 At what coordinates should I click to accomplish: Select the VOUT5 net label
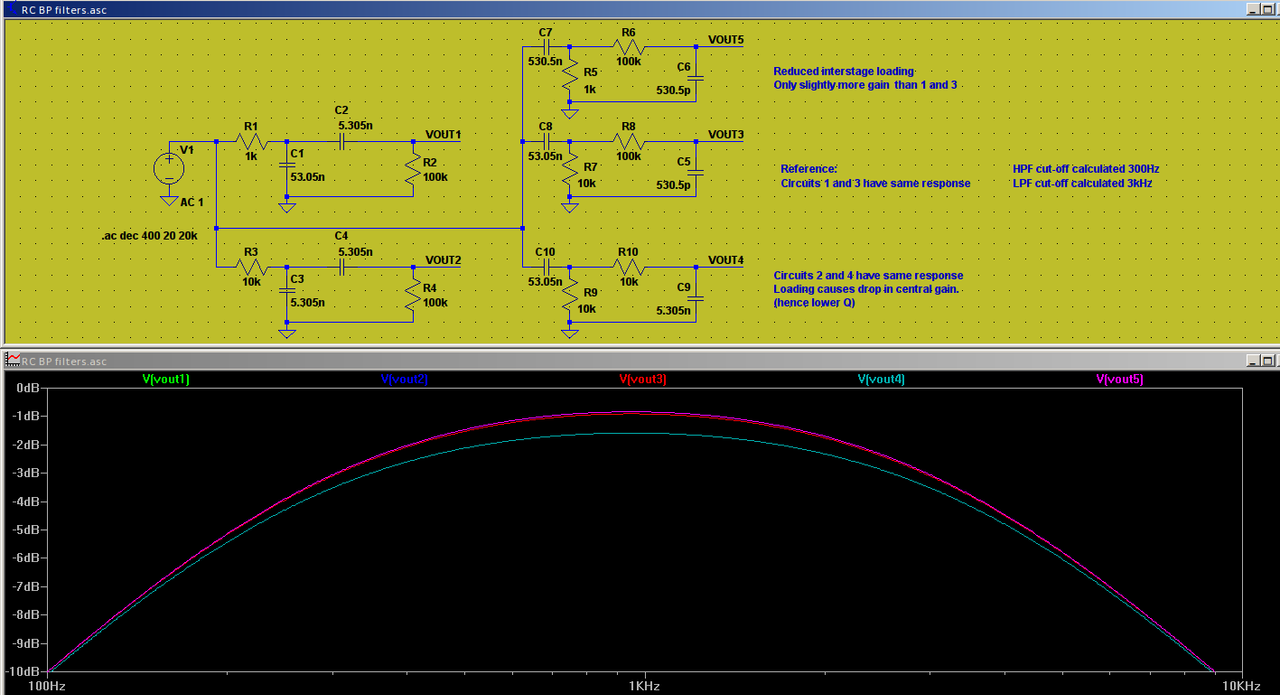click(726, 40)
